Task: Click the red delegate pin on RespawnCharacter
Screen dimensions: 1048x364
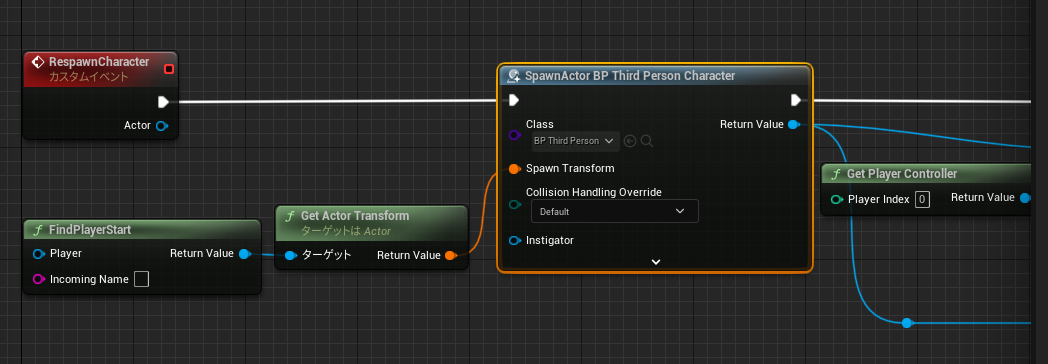Action: point(168,69)
